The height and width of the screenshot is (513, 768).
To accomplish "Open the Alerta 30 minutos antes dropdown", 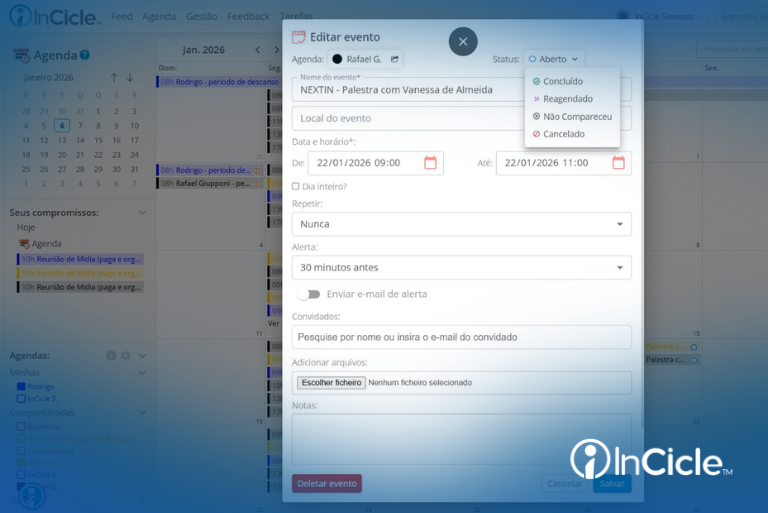I will 461,268.
